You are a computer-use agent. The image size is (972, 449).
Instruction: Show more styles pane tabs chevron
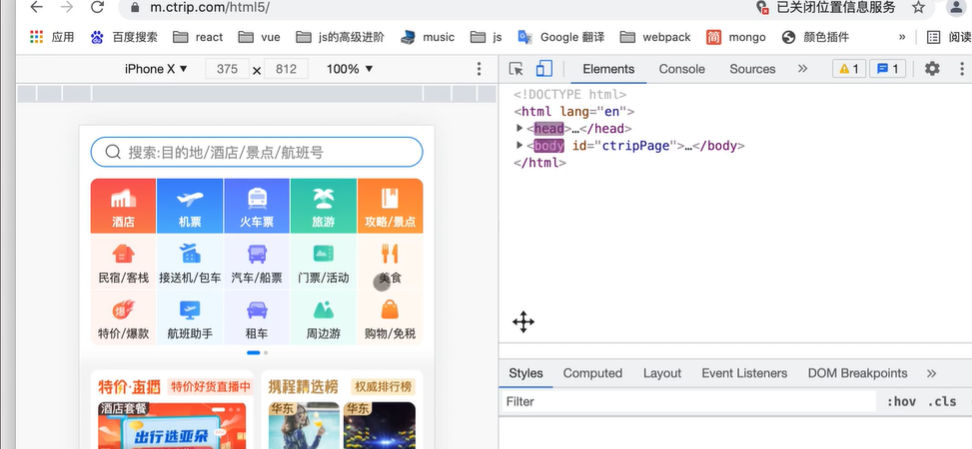coord(931,373)
